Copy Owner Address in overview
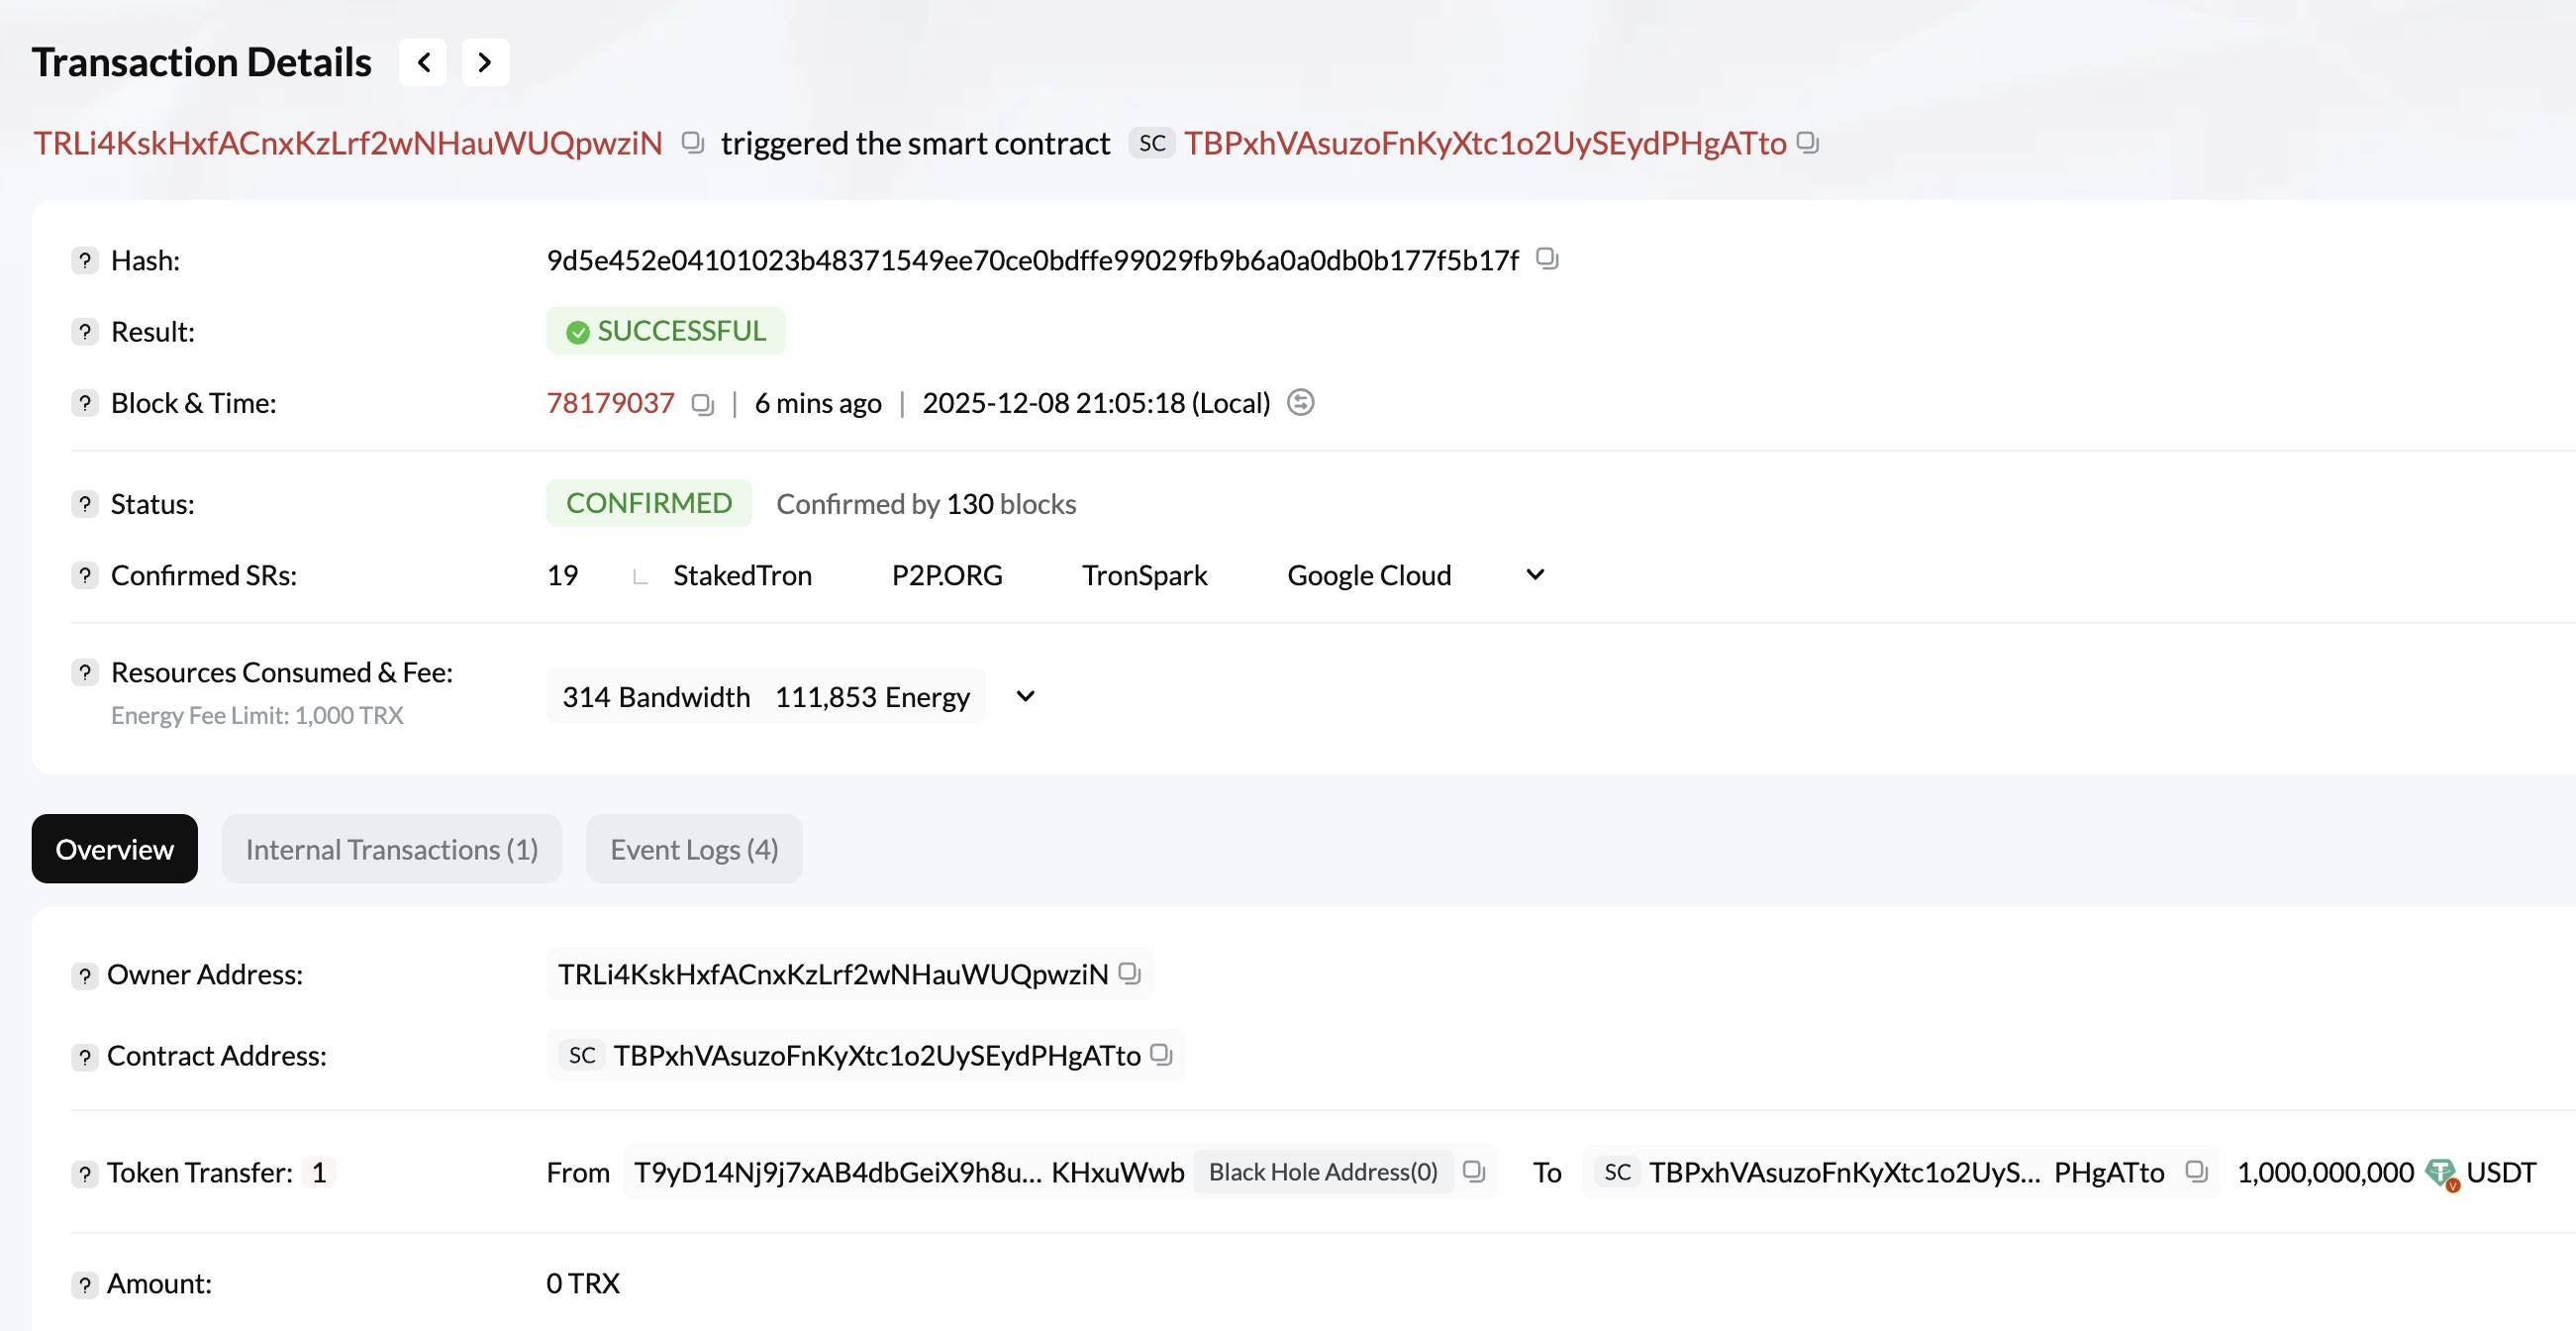Image resolution: width=2576 pixels, height=1331 pixels. point(1129,973)
